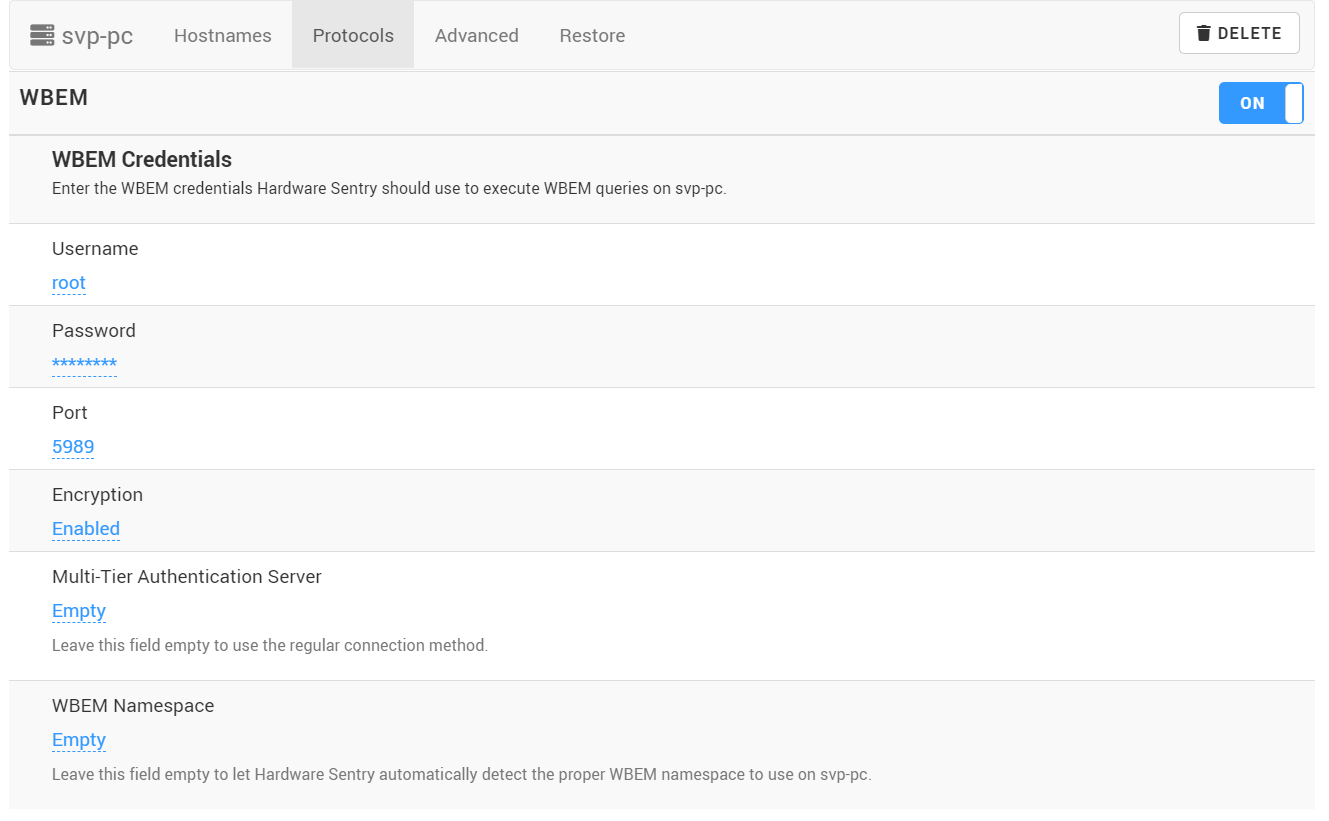Edit the Port value 5989

point(72,447)
